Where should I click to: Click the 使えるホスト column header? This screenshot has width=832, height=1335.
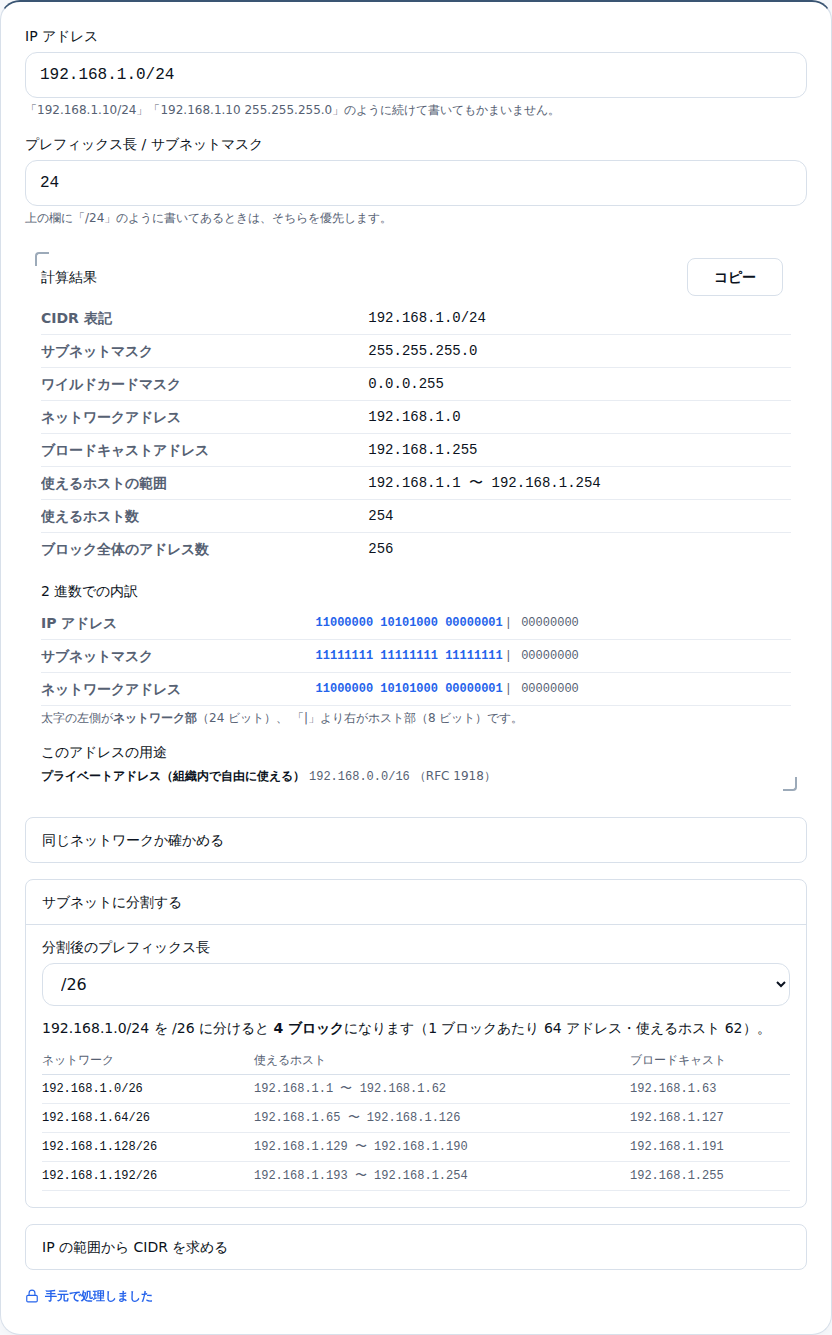pos(290,1060)
